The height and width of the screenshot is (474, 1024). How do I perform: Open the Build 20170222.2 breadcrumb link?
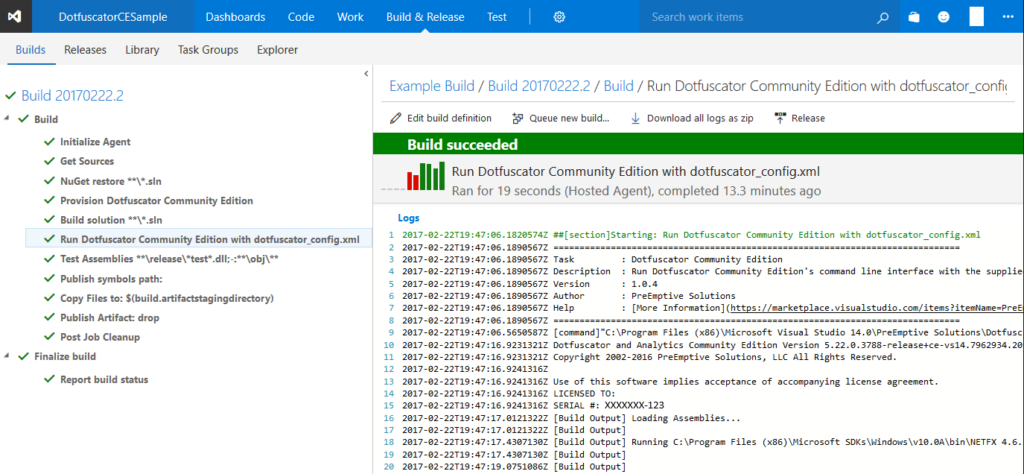click(x=539, y=86)
